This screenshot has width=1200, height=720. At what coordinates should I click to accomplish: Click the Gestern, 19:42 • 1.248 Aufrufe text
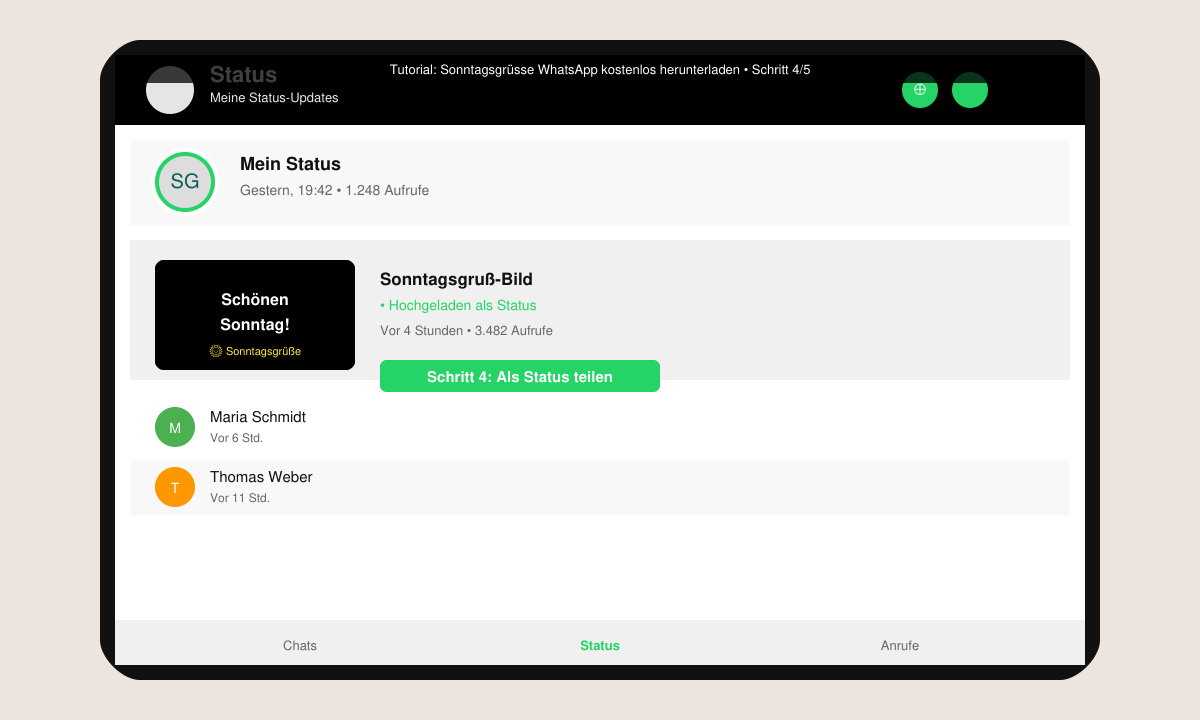pos(334,190)
